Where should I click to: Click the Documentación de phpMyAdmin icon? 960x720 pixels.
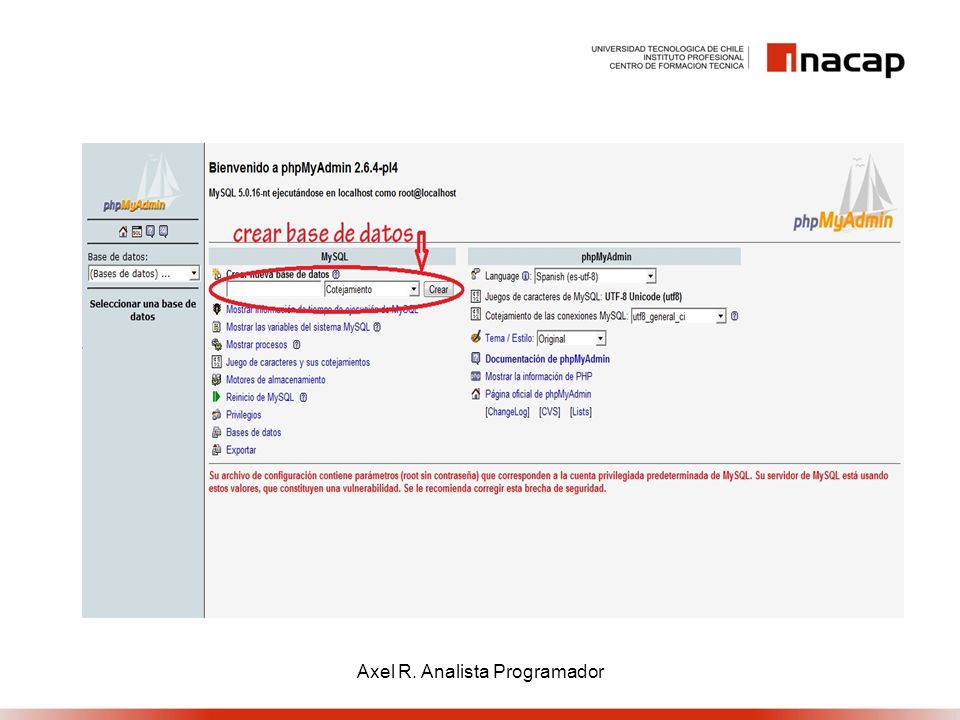pyautogui.click(x=476, y=358)
